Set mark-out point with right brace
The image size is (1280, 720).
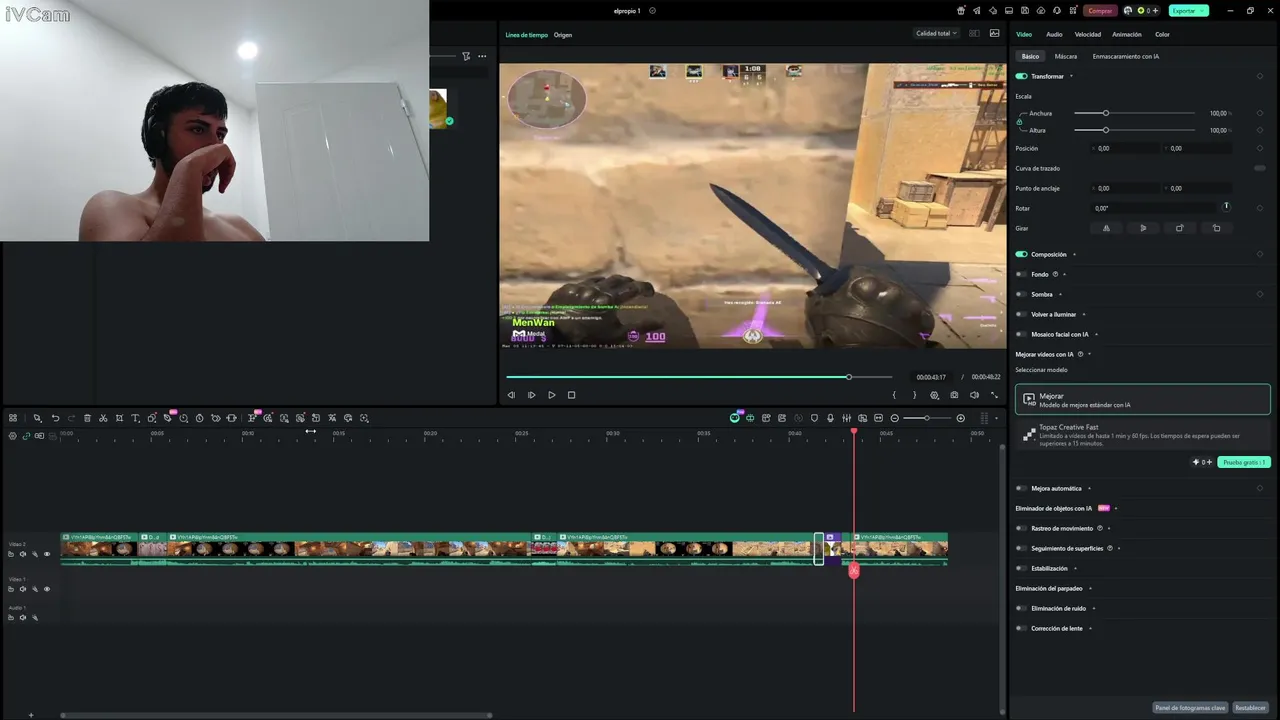(x=914, y=395)
